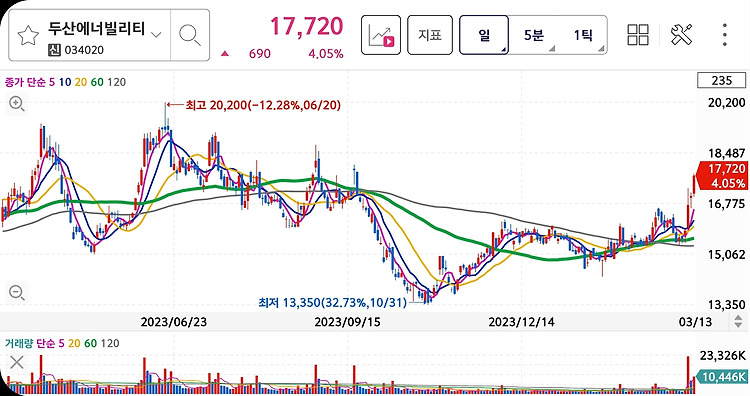Click the 16,775 price axis label

tap(727, 204)
